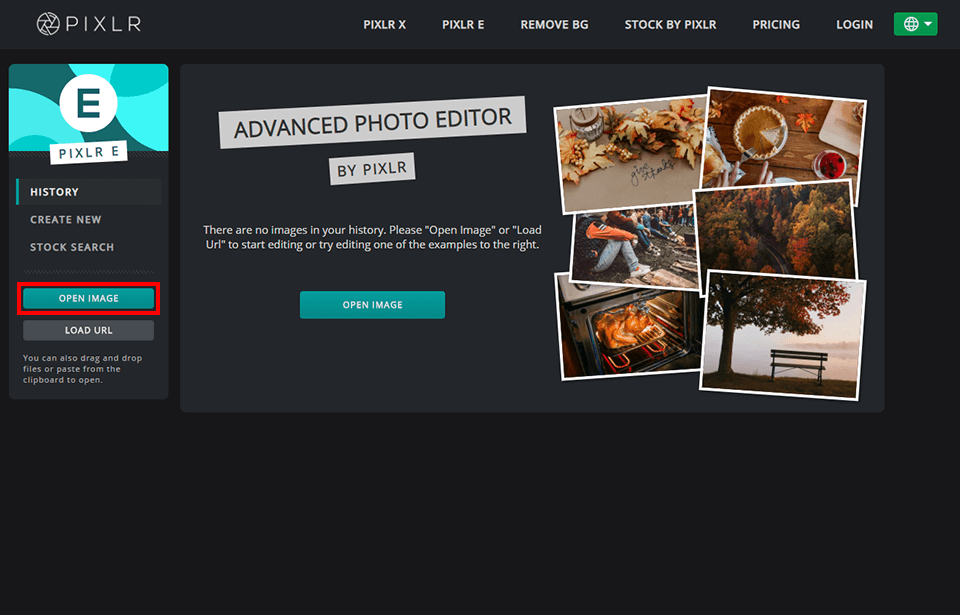Open the pumpkin pie example photo

[x=784, y=144]
